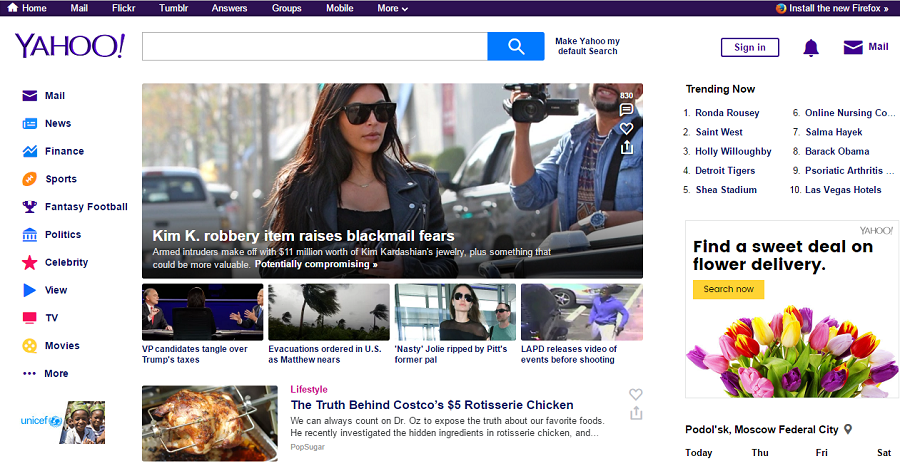Share the Kim K. headline story
The image size is (900, 466).
[x=627, y=147]
